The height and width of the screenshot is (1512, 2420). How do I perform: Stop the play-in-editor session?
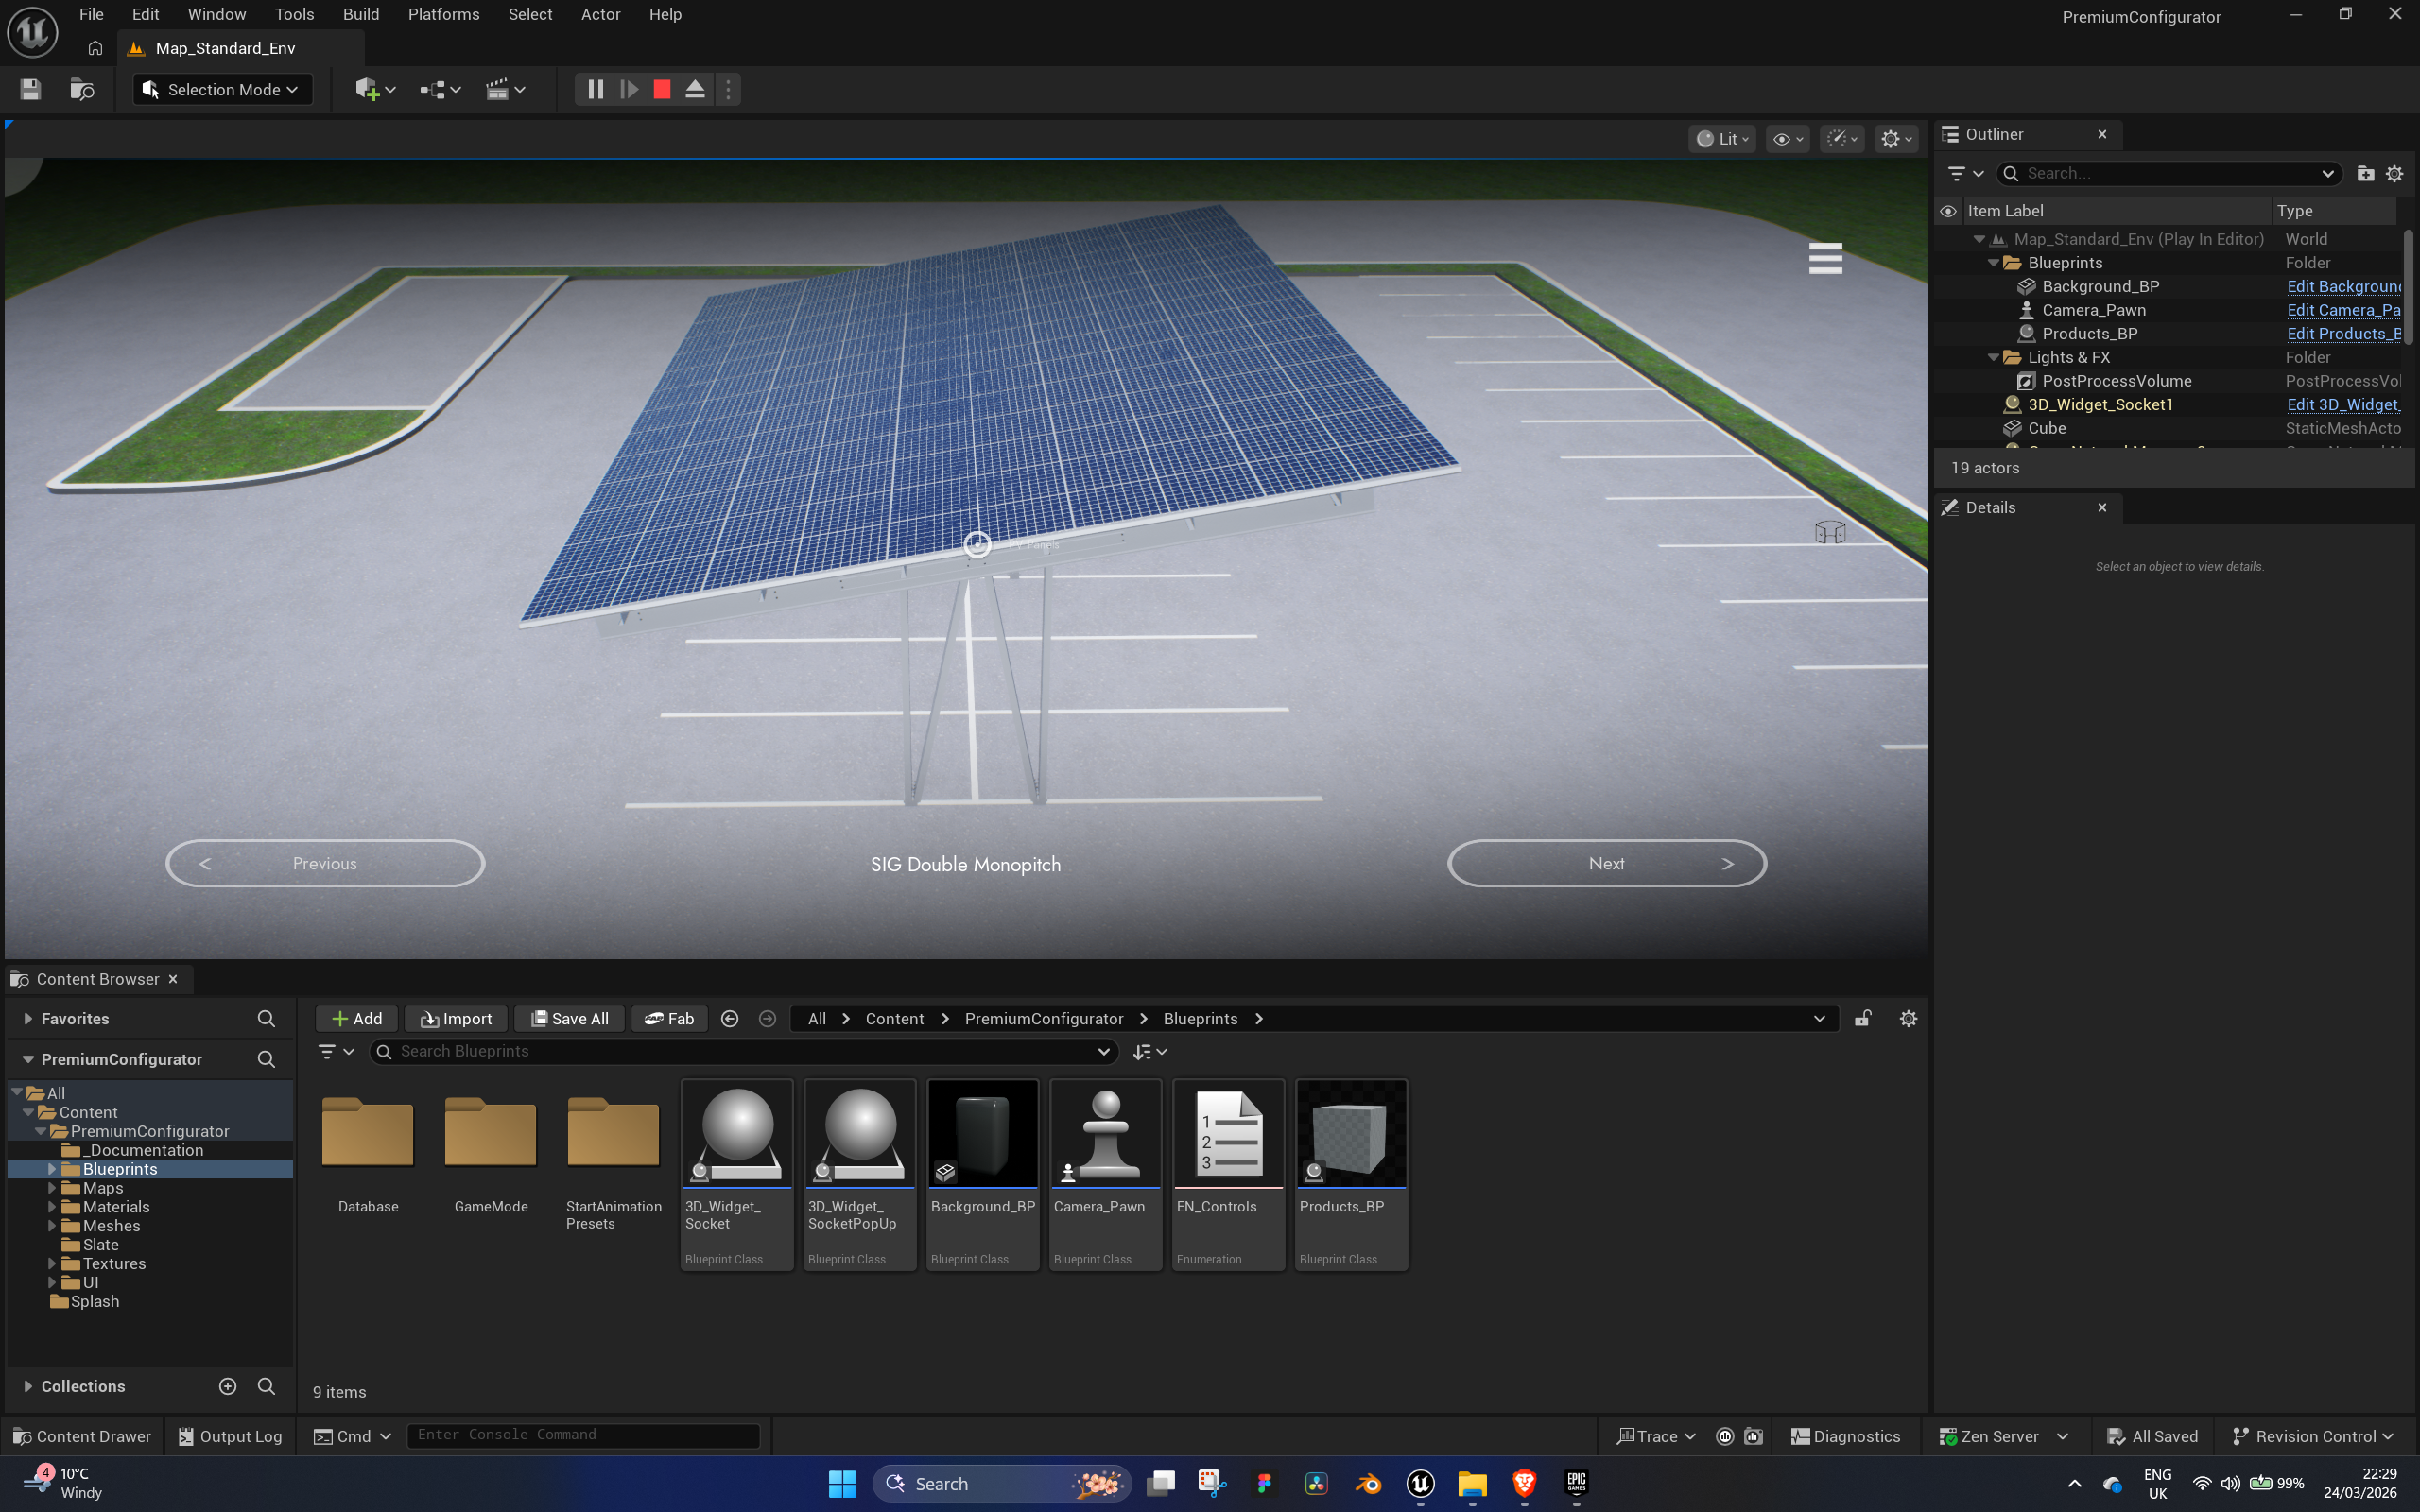coord(661,90)
